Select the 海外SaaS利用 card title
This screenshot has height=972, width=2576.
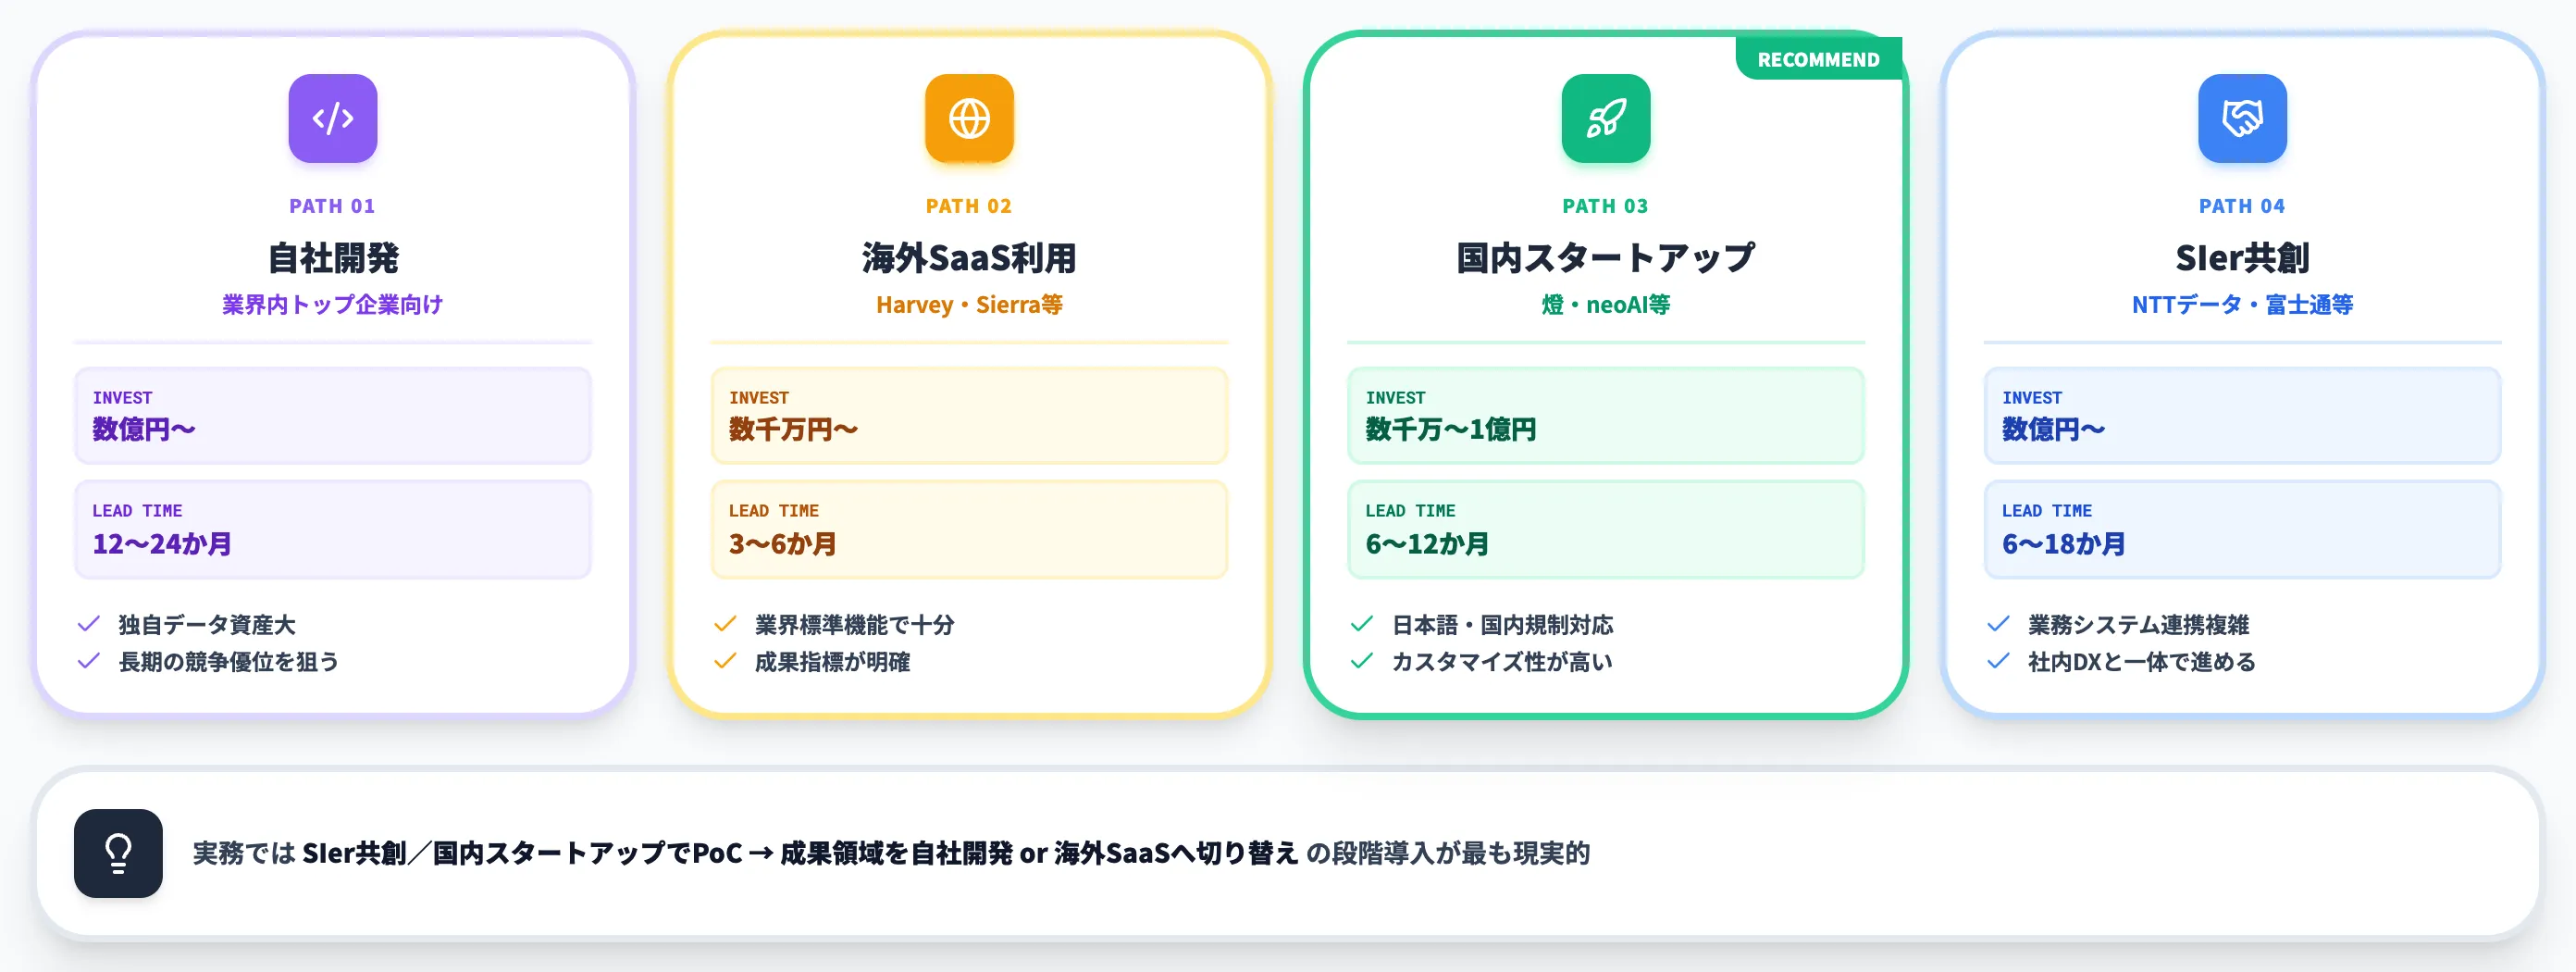tap(969, 257)
